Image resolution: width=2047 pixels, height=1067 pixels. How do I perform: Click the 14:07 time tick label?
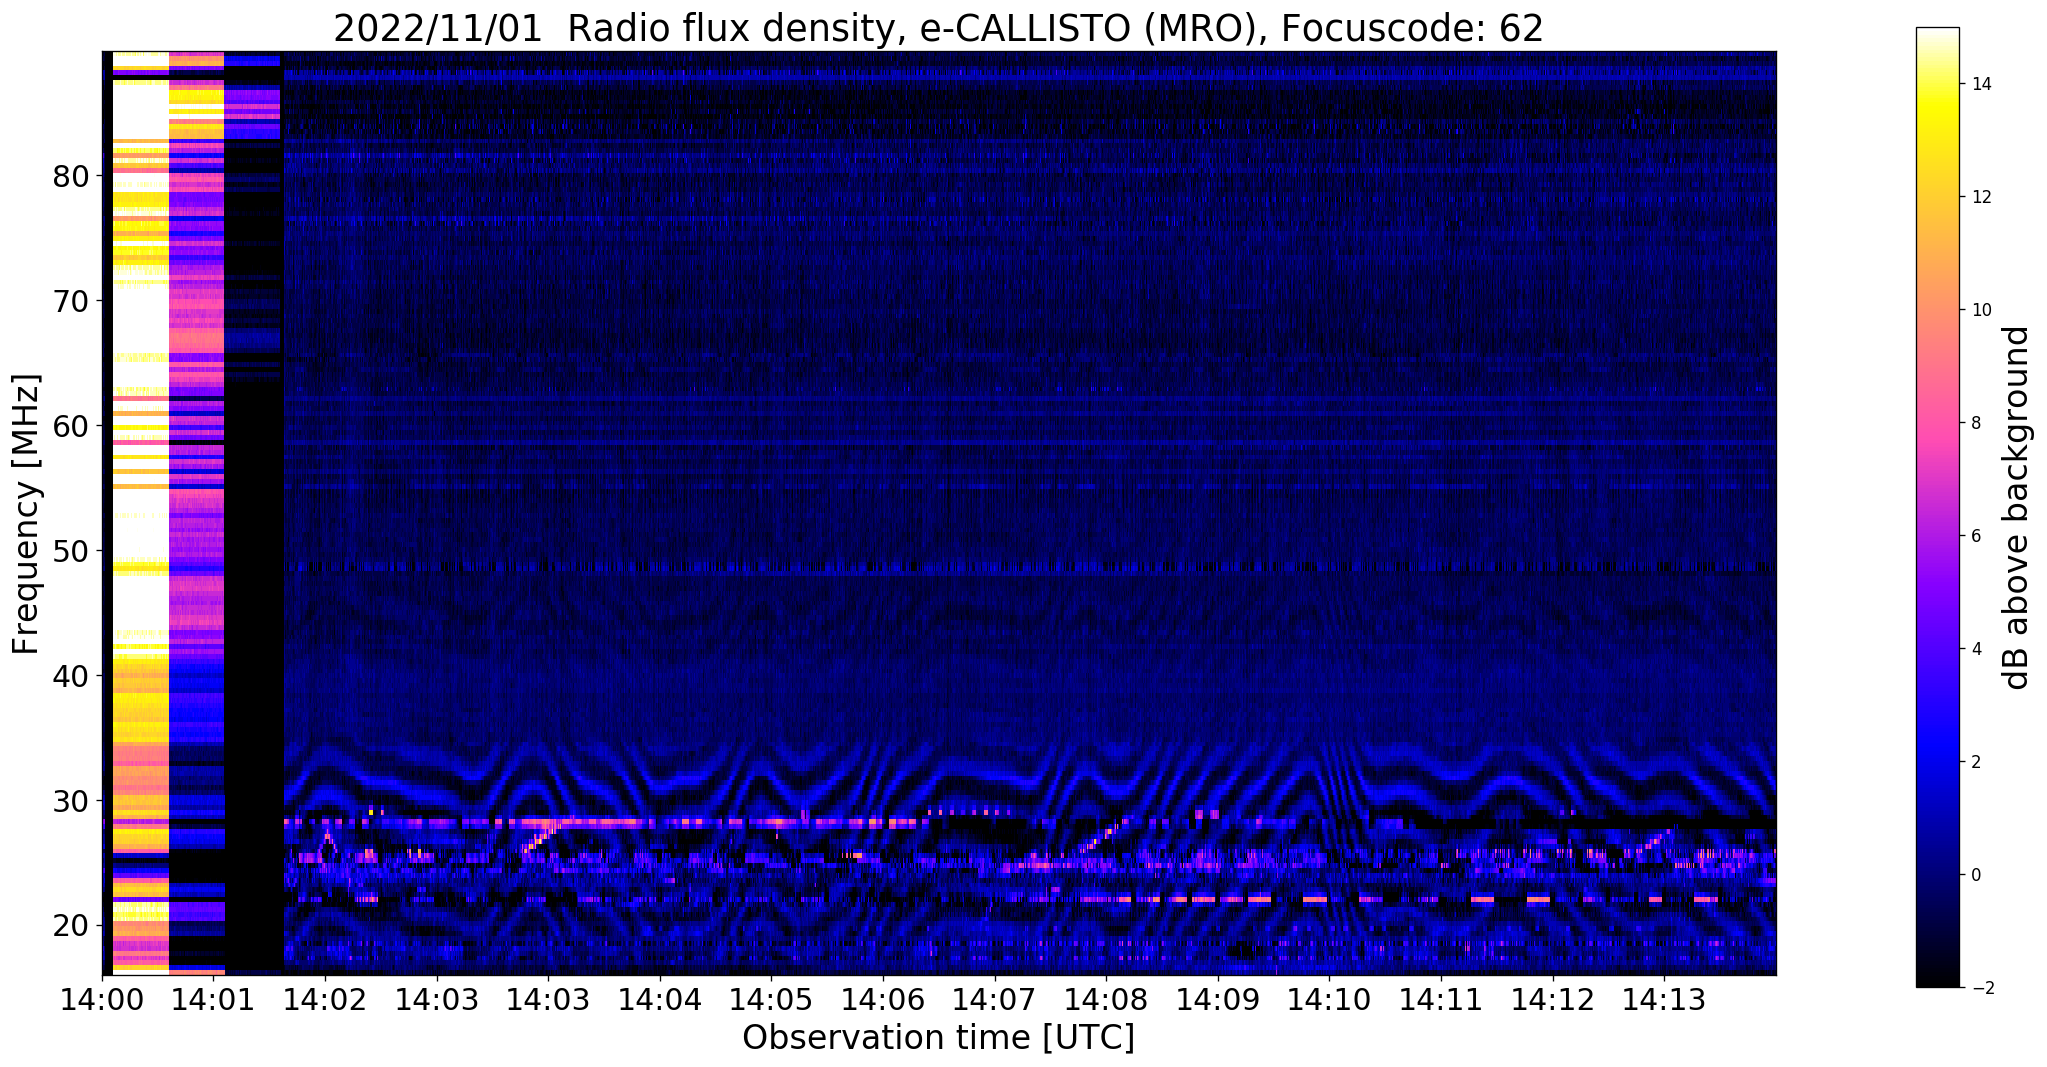[x=994, y=998]
